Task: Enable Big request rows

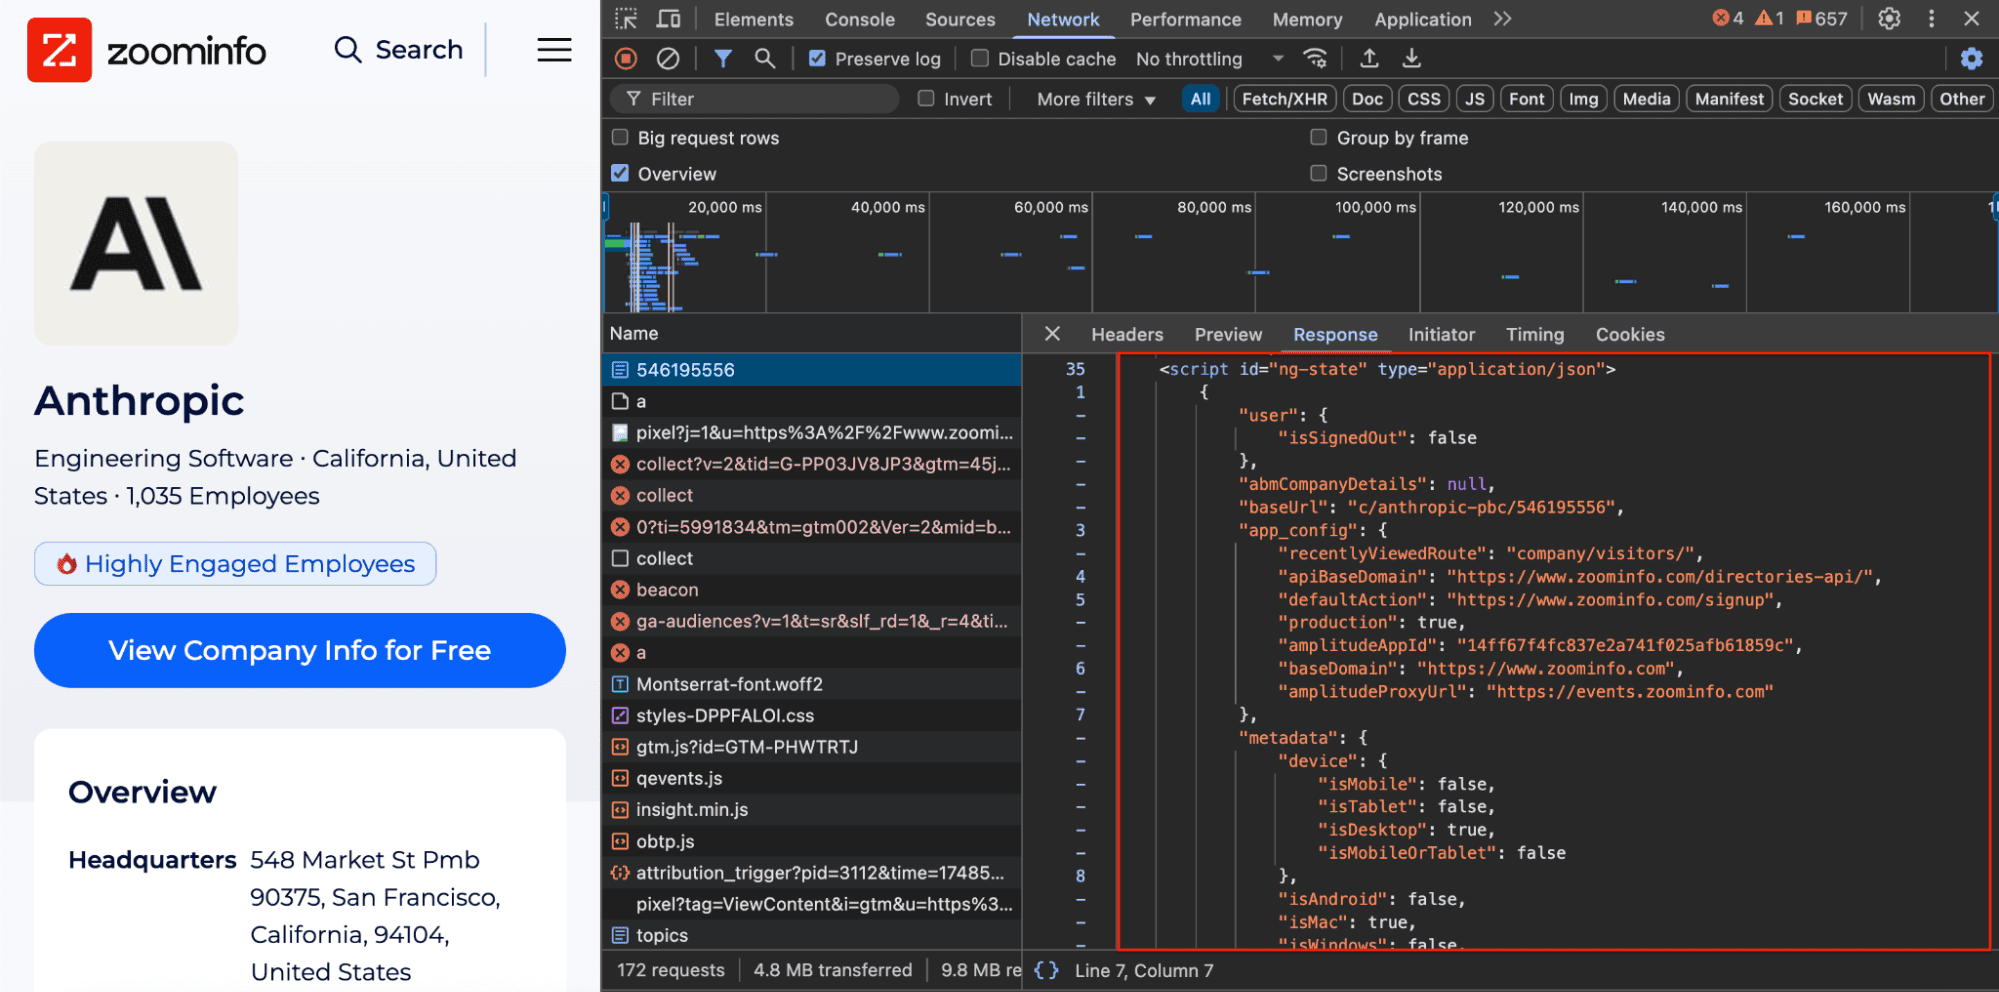Action: click(x=620, y=137)
